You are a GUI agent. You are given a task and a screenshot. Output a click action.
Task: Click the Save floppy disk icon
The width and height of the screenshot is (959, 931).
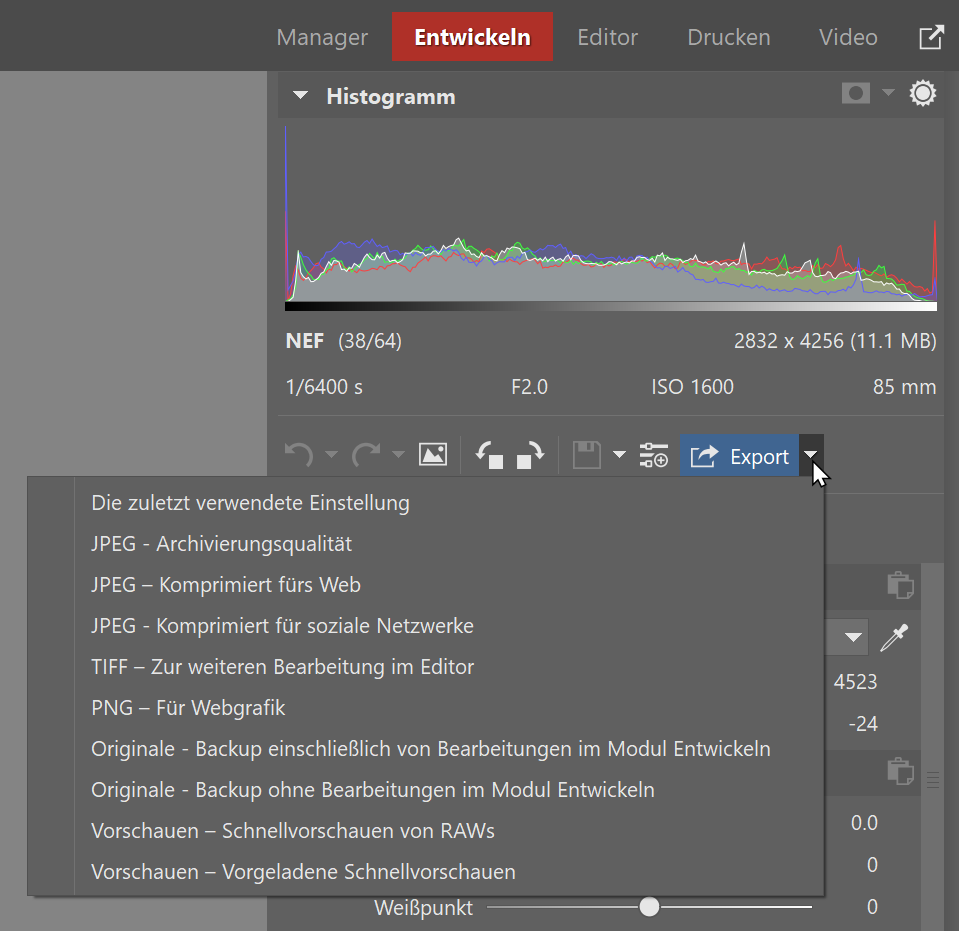click(587, 455)
